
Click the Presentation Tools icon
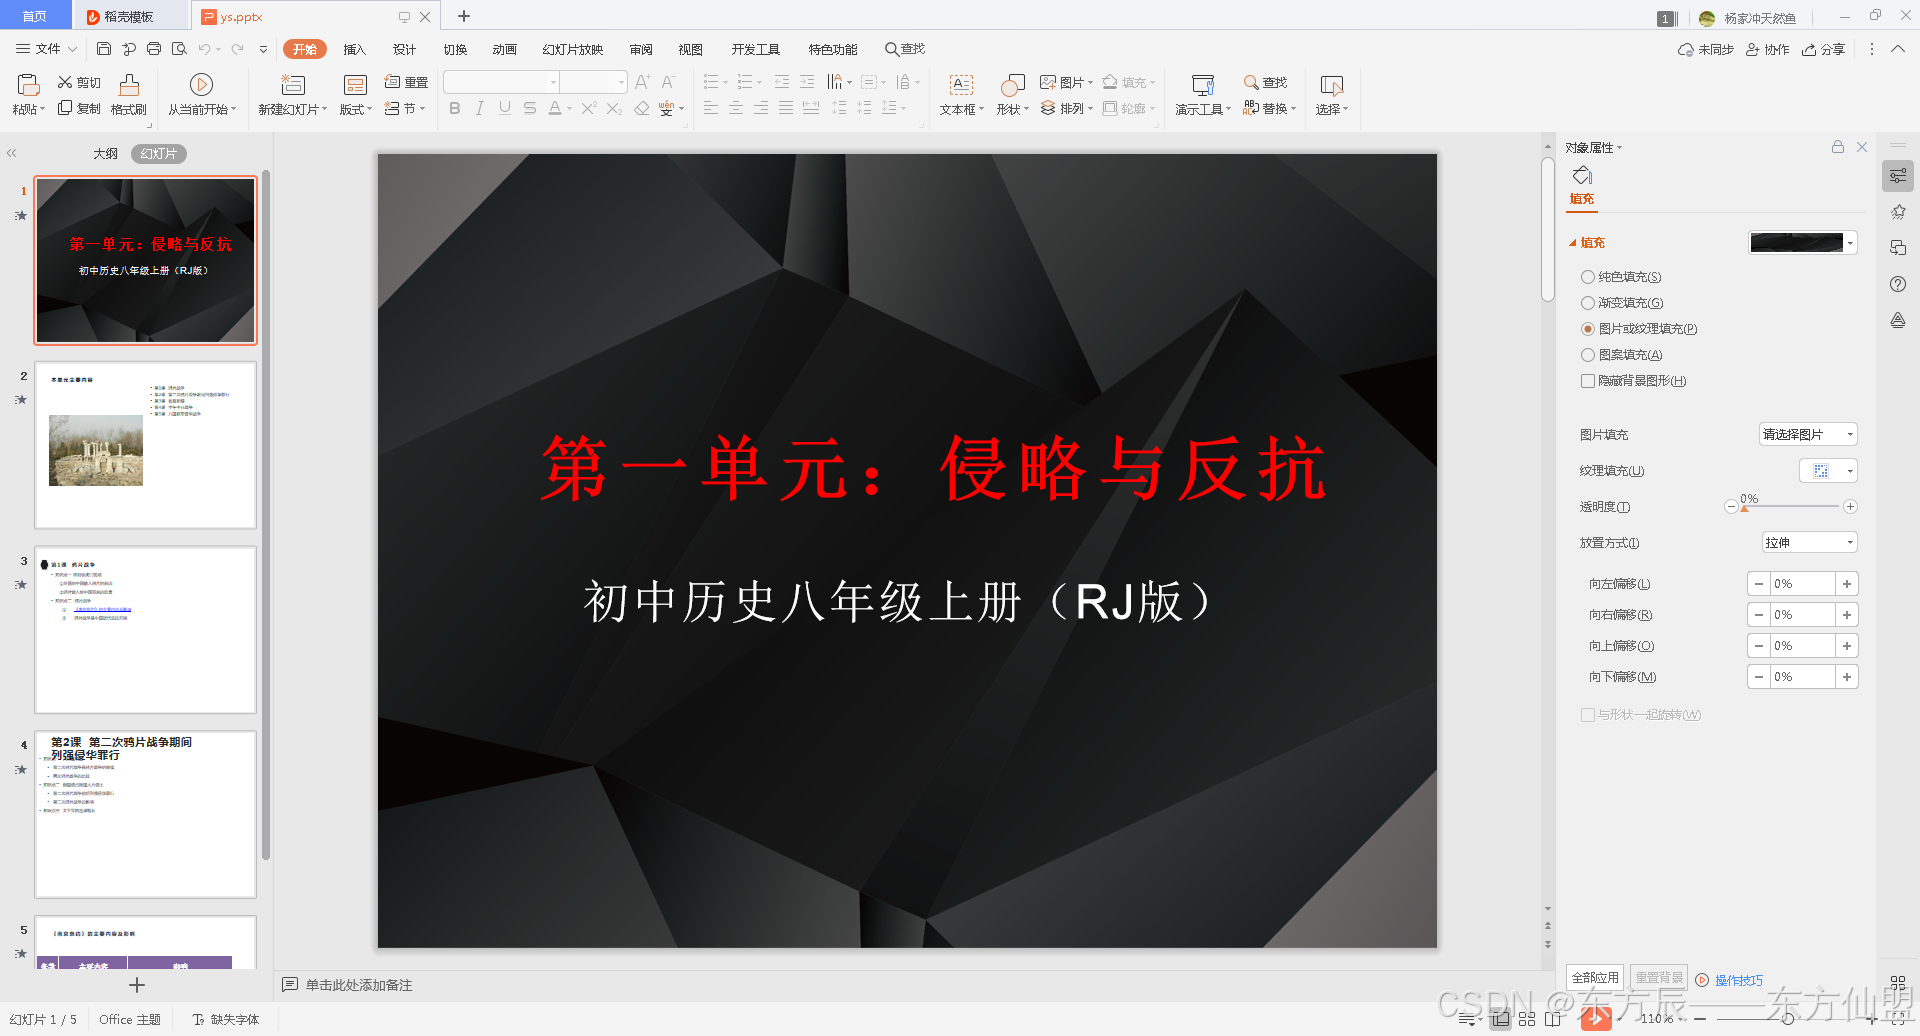pos(1203,85)
